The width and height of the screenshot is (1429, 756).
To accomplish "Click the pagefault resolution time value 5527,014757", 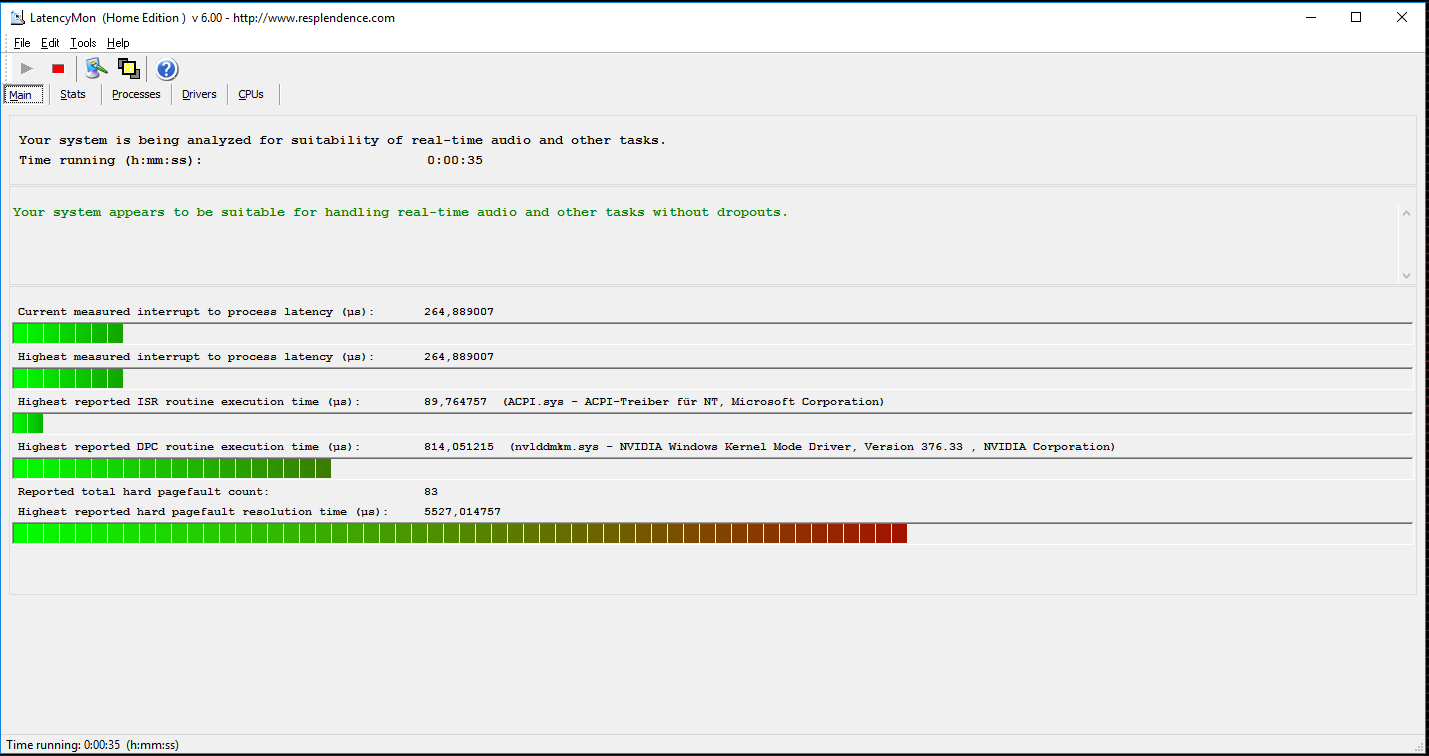I will [x=462, y=512].
